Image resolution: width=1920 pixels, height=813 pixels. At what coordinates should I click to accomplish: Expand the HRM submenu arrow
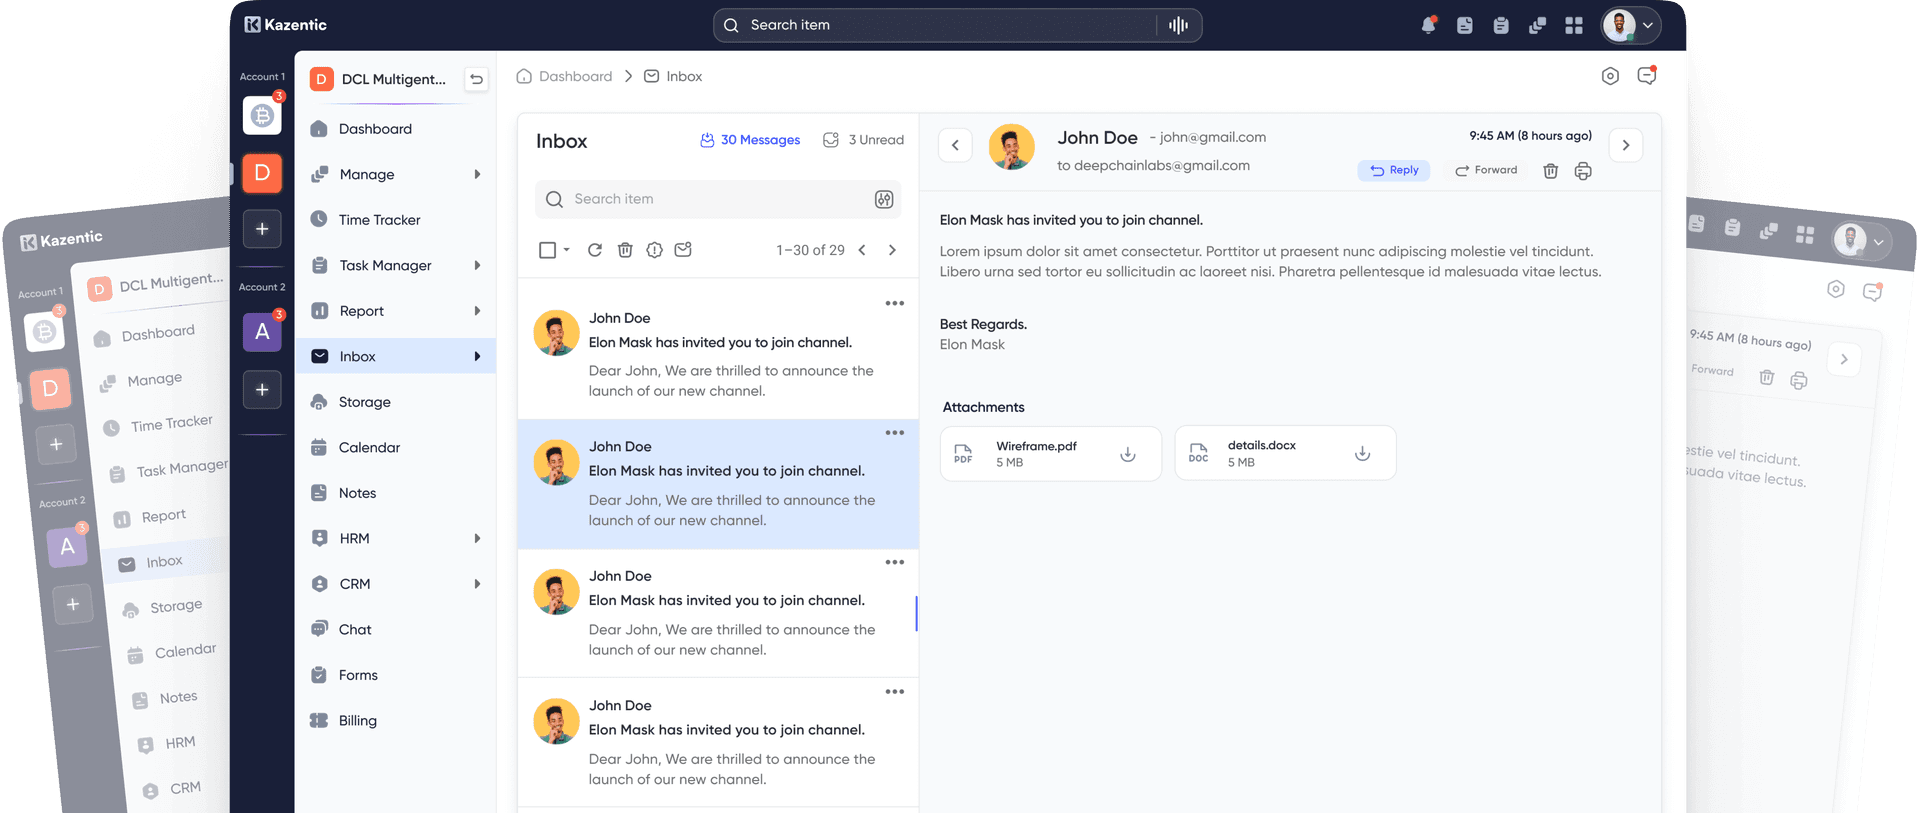click(477, 538)
